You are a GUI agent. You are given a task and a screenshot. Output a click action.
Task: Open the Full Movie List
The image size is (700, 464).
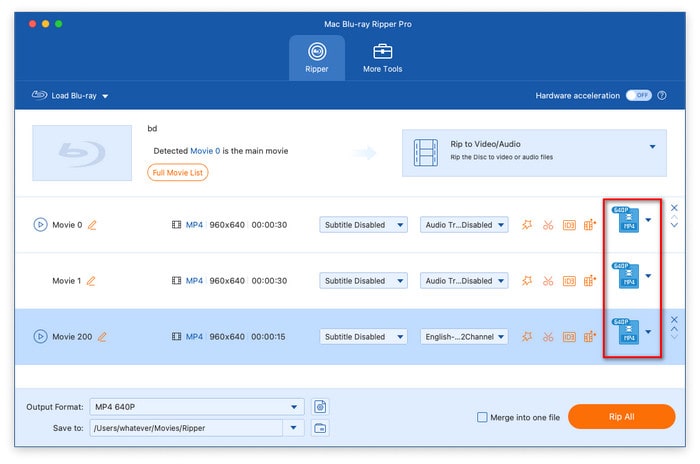coord(177,172)
